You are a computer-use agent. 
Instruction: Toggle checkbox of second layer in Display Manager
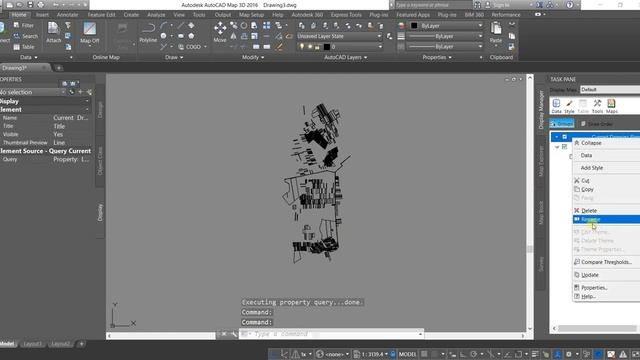564,147
